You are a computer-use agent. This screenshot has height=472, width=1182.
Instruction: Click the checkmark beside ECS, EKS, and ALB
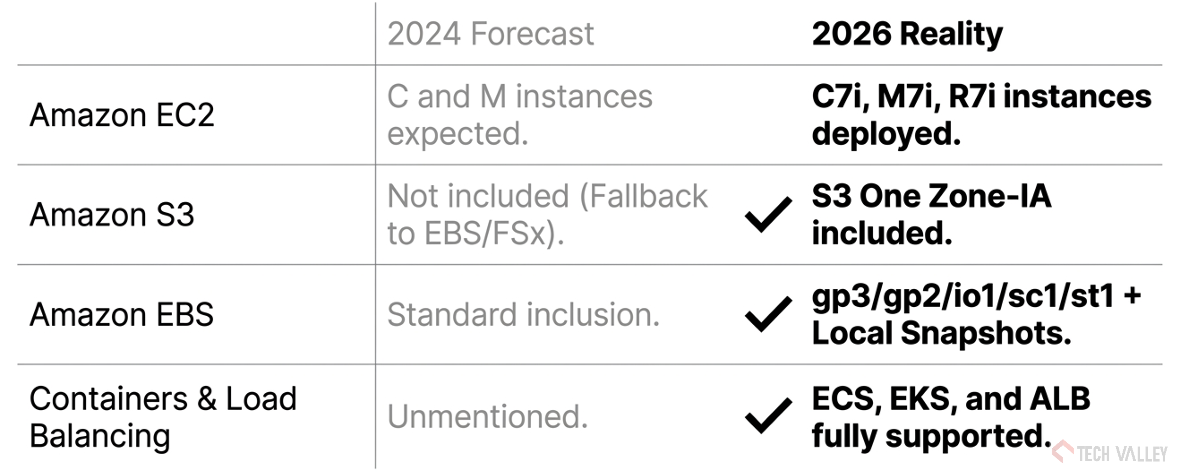click(768, 415)
